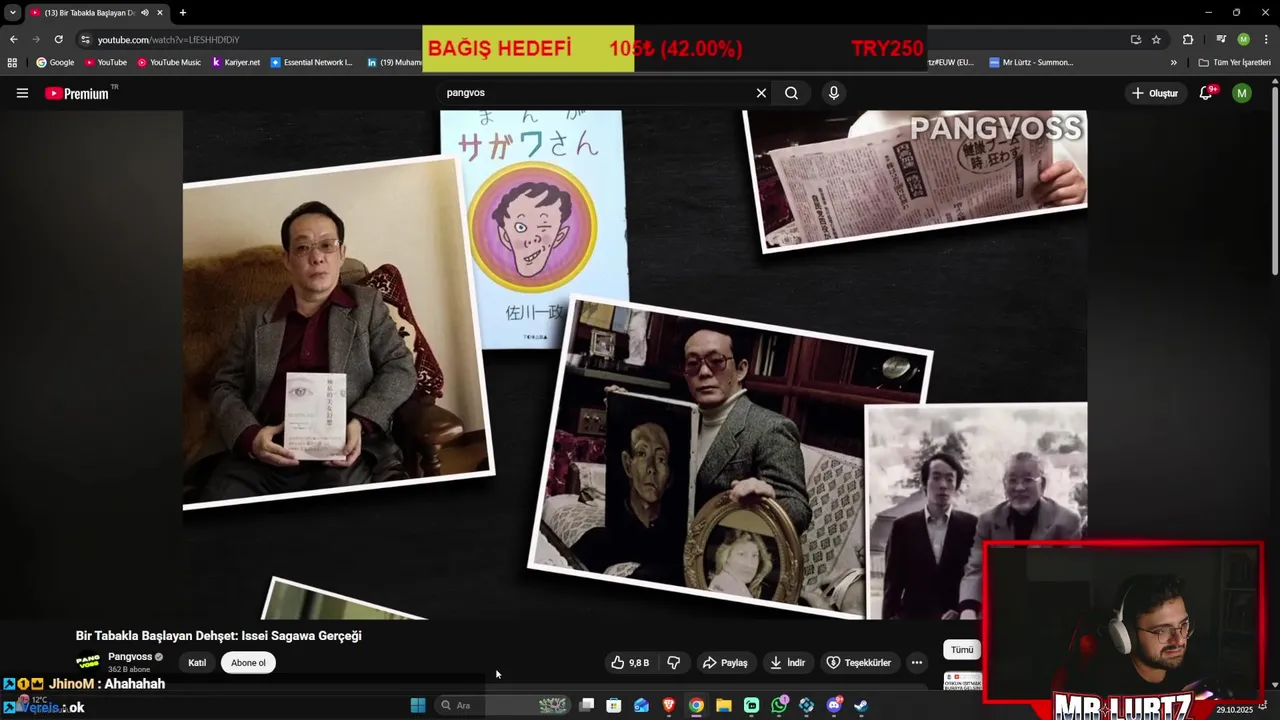The image size is (1280, 720).
Task: Open the apps grid in bookmarks bar
Action: pyautogui.click(x=12, y=62)
